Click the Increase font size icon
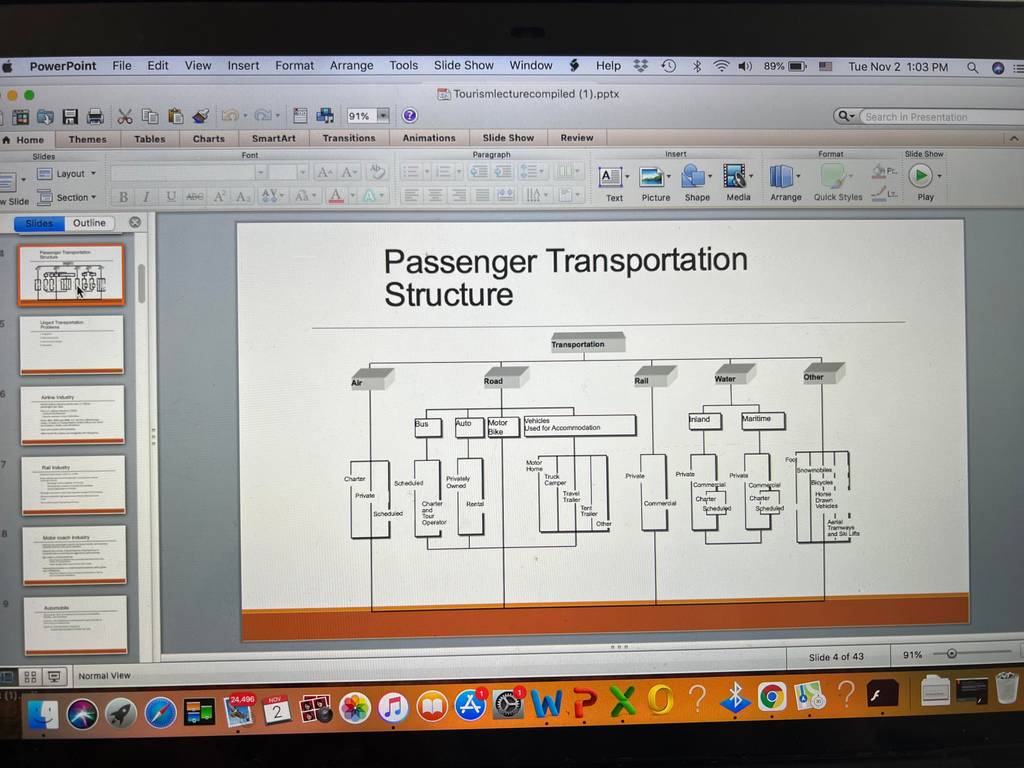Image resolution: width=1024 pixels, height=768 pixels. 325,172
